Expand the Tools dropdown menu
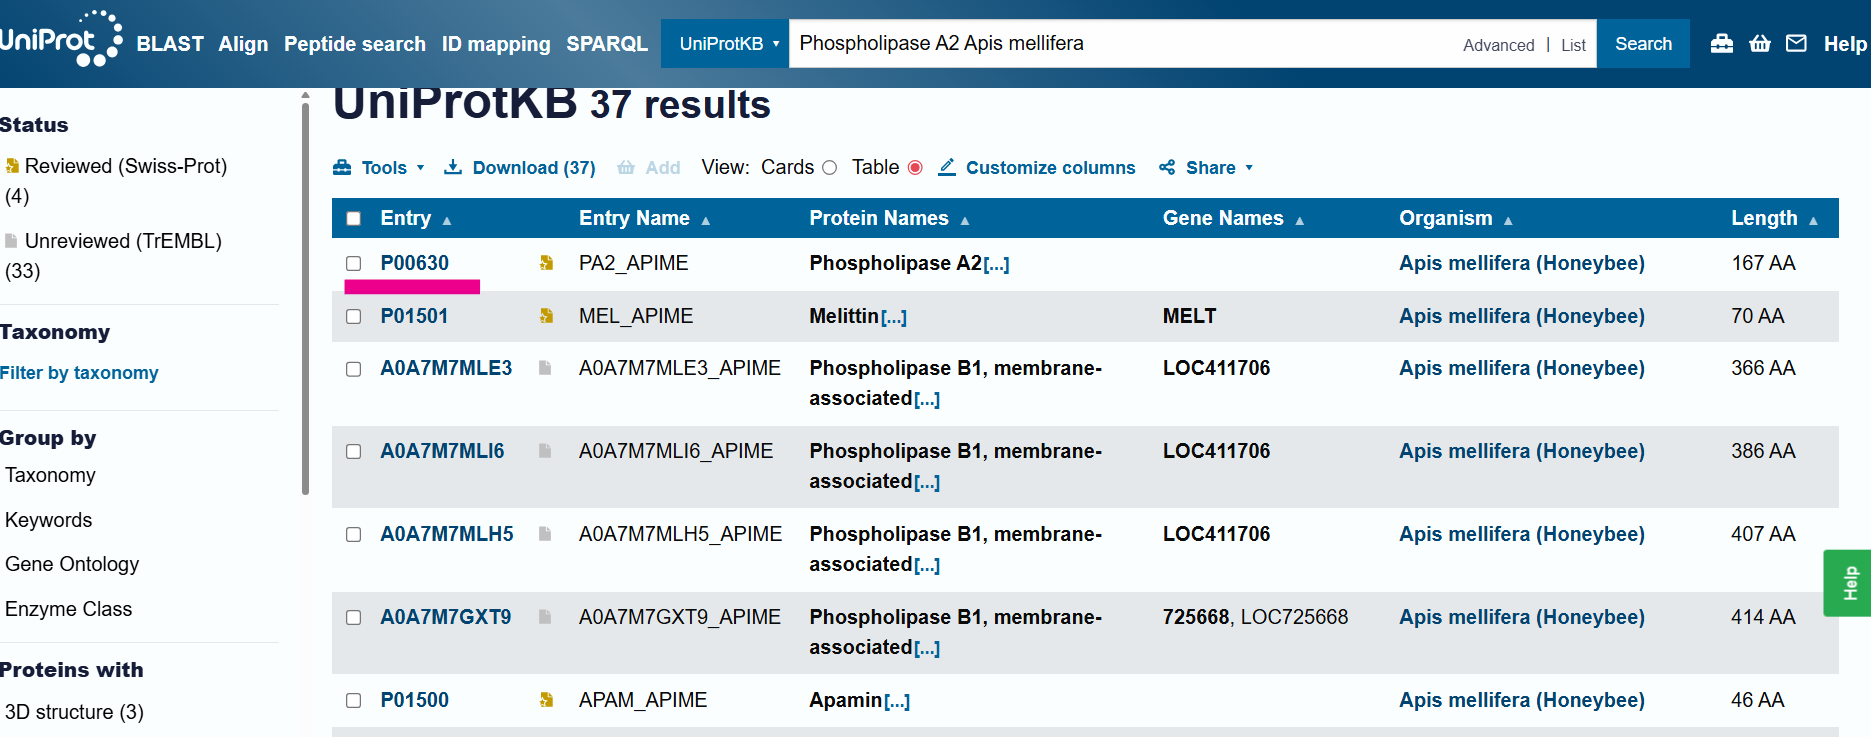Viewport: 1871px width, 737px height. (380, 168)
